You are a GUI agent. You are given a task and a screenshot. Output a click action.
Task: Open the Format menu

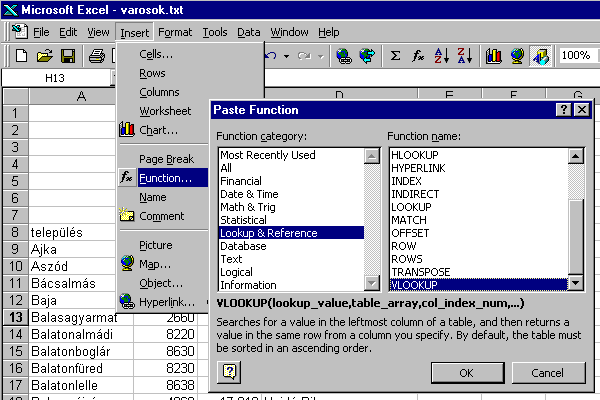pos(175,32)
